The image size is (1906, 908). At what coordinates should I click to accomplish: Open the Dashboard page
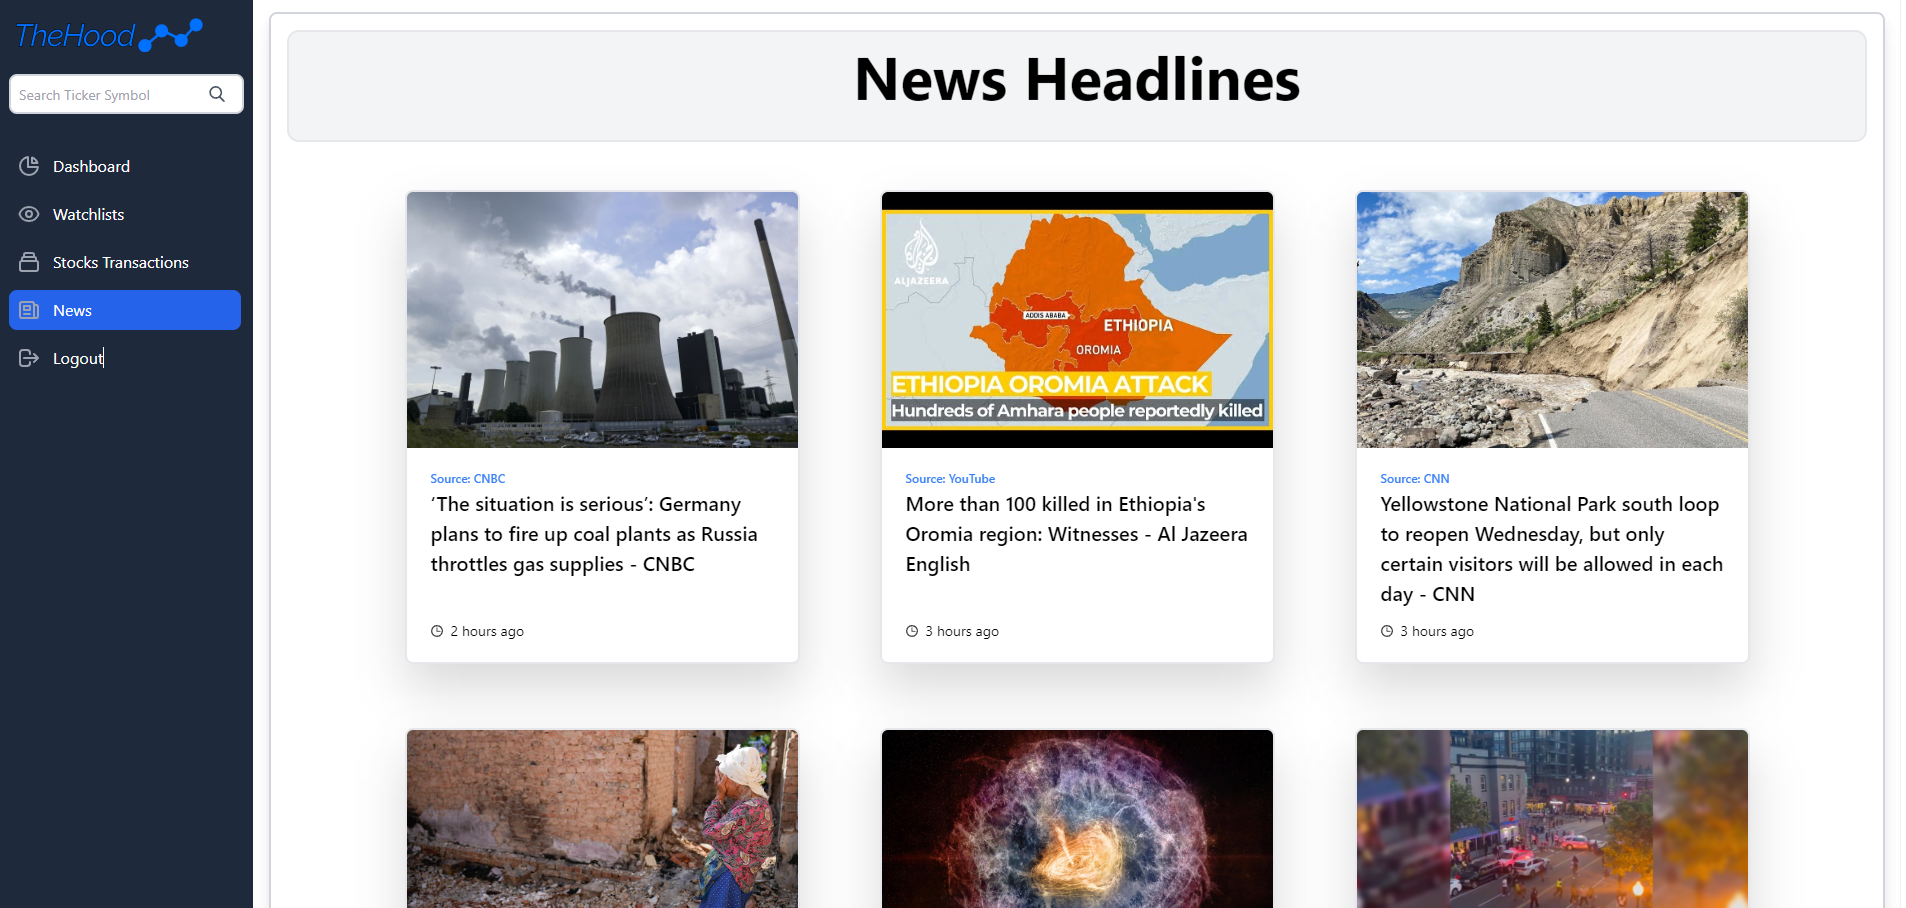[x=125, y=166]
